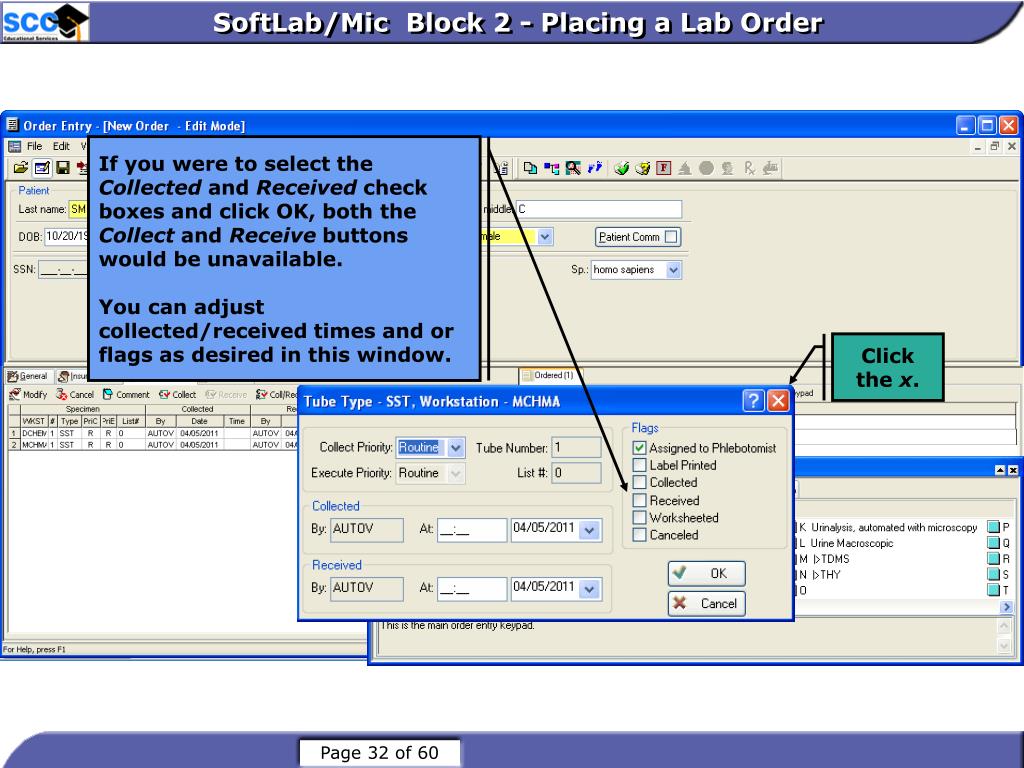Check the Collected flag

click(x=639, y=483)
